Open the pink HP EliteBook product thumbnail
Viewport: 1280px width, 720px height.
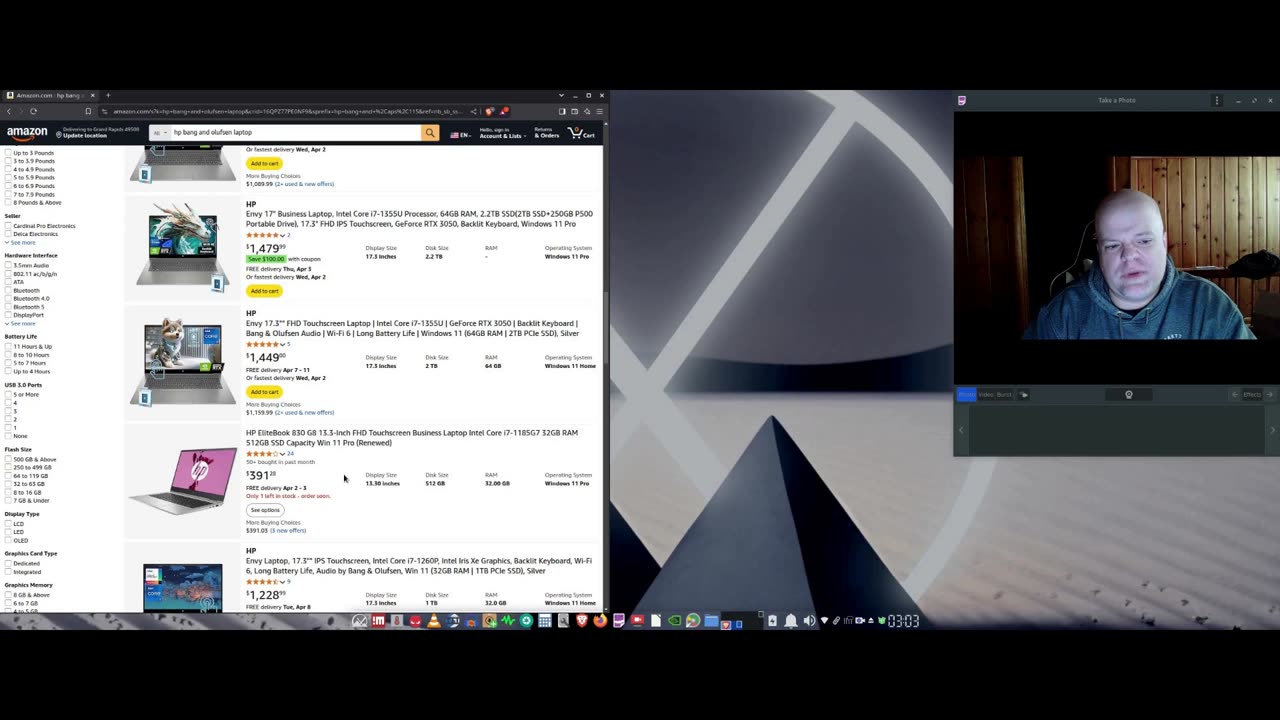(183, 481)
